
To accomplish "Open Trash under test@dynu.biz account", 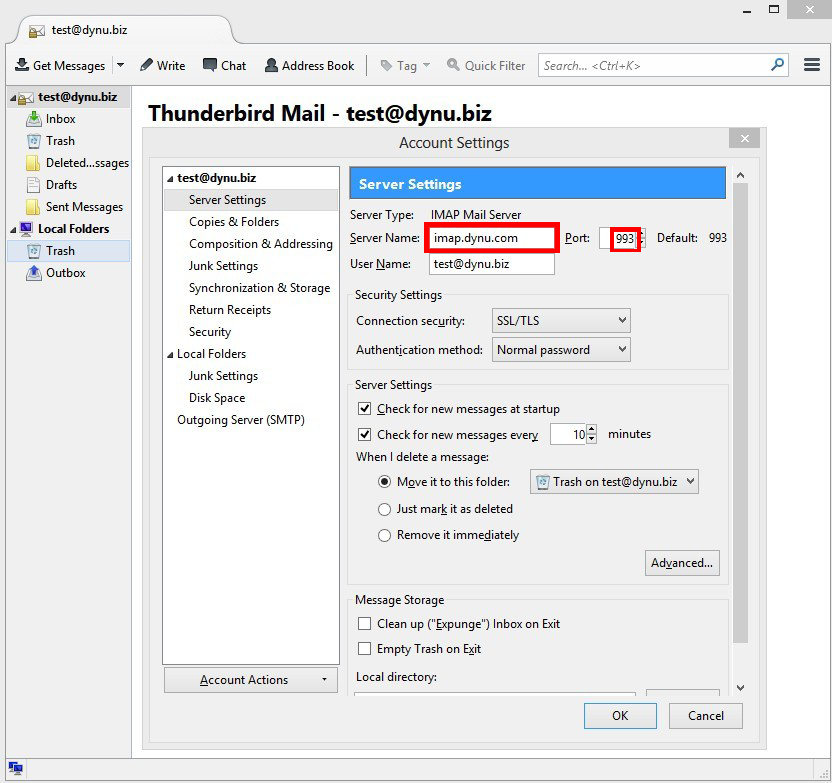I will point(60,141).
